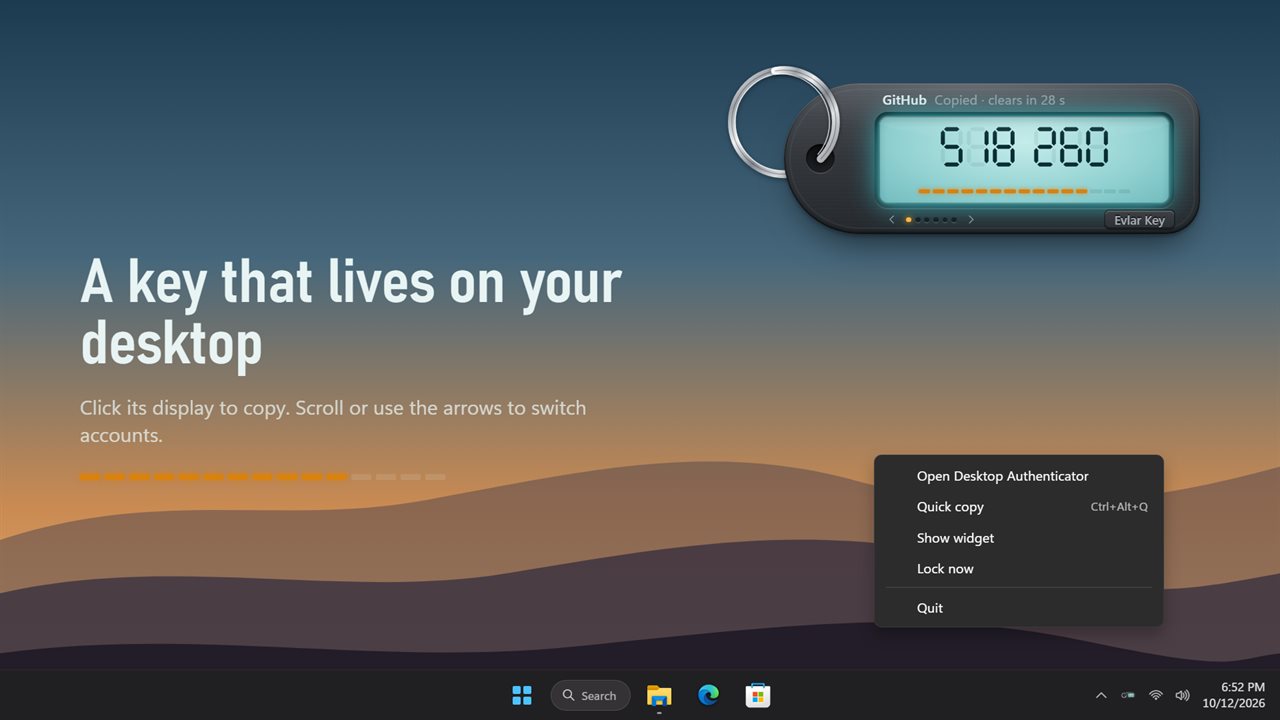This screenshot has height=720, width=1280.
Task: Switch to the next account using the widget's right arrow
Action: pos(970,219)
